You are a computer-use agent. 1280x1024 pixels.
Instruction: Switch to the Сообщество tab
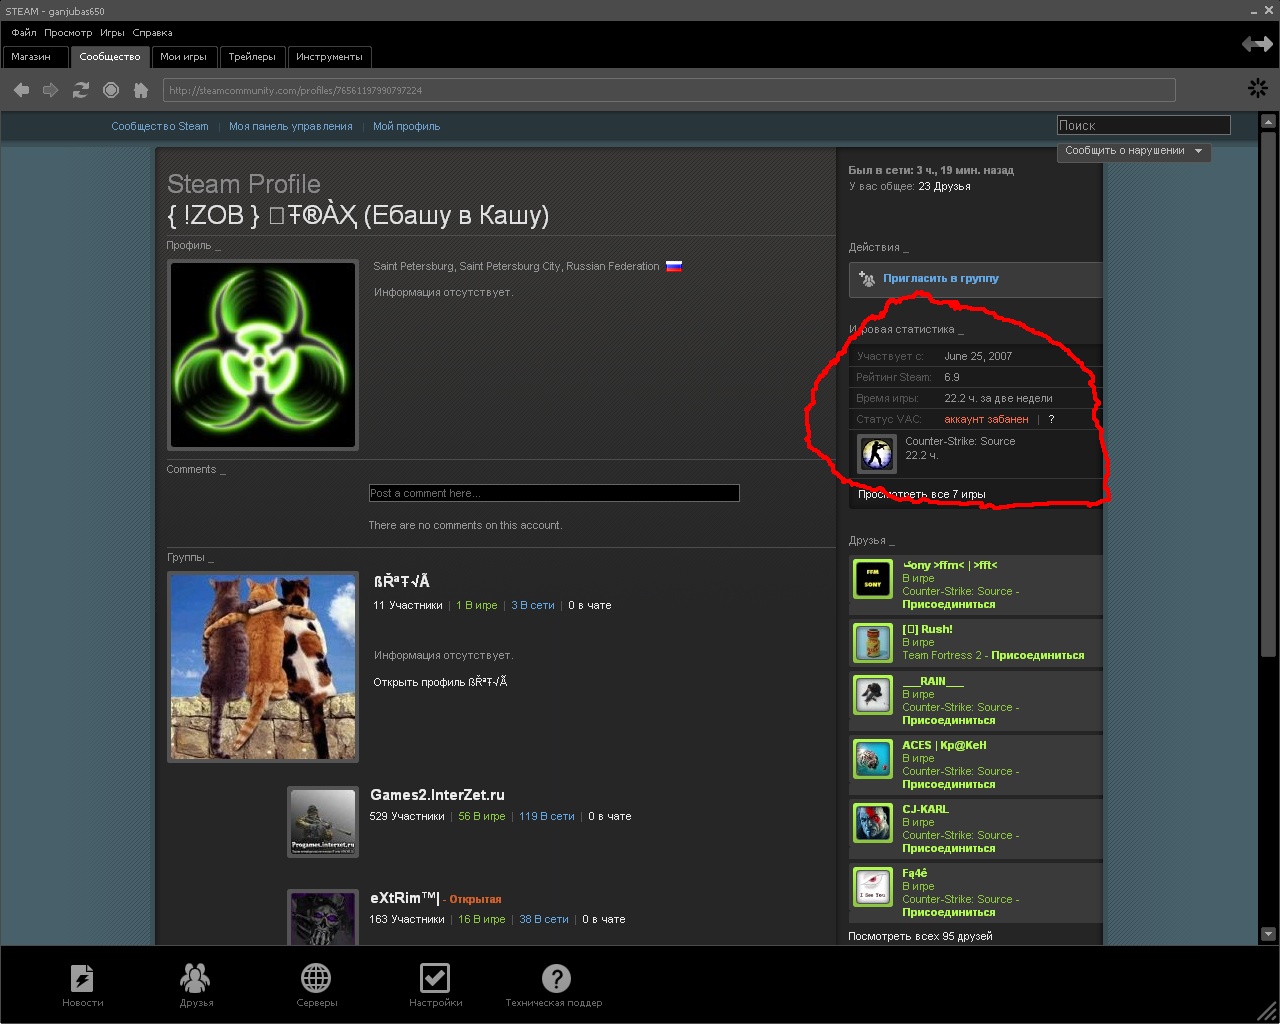click(x=110, y=57)
